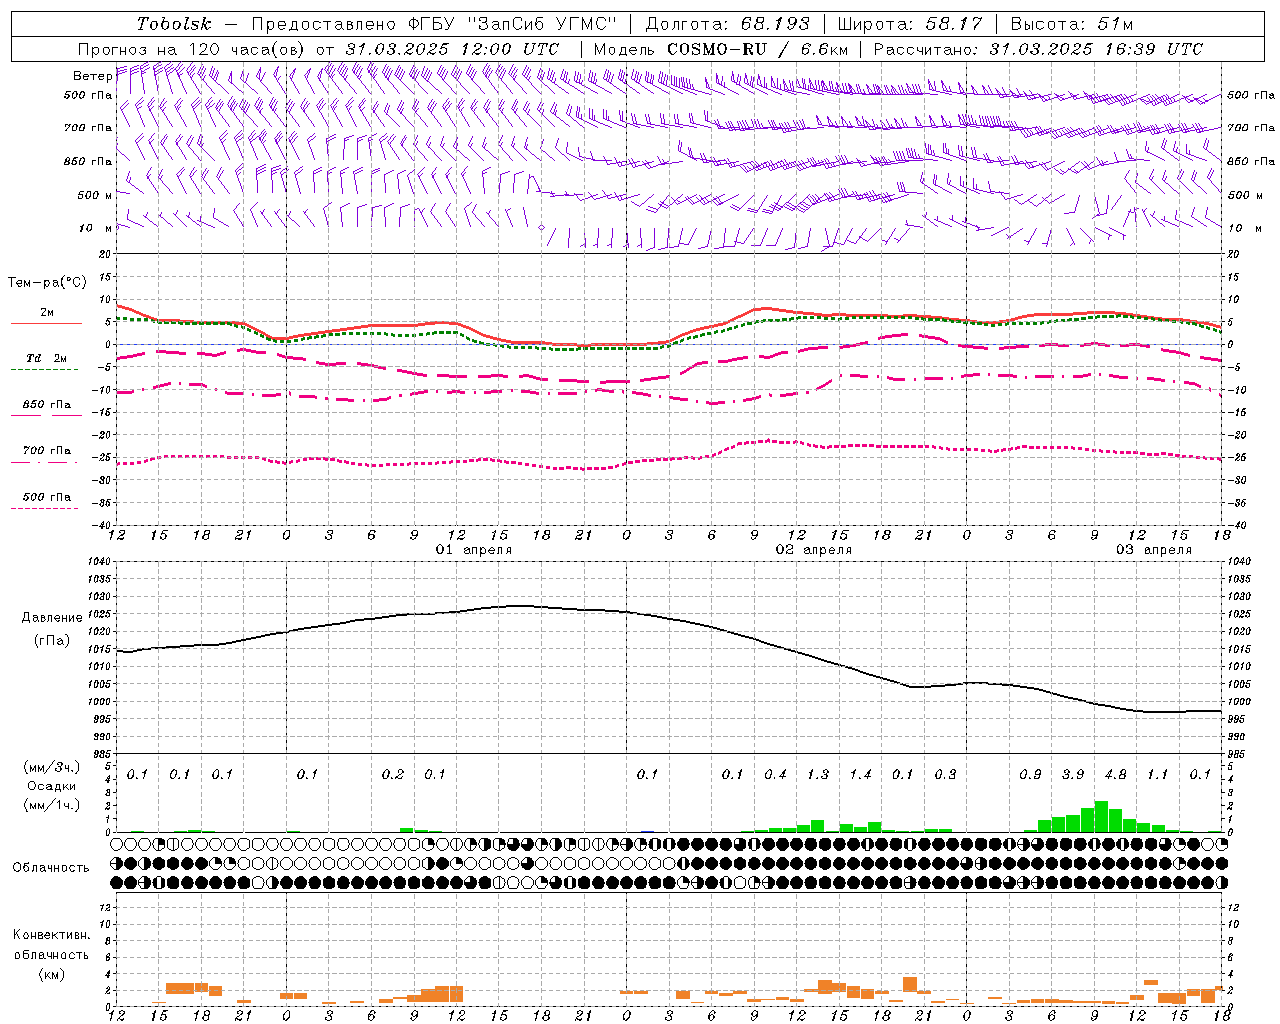Viewport: 1280px width, 1024px height.
Task: Click the '(мм/3ч.)' precipitation unit label
Action: pos(52,768)
